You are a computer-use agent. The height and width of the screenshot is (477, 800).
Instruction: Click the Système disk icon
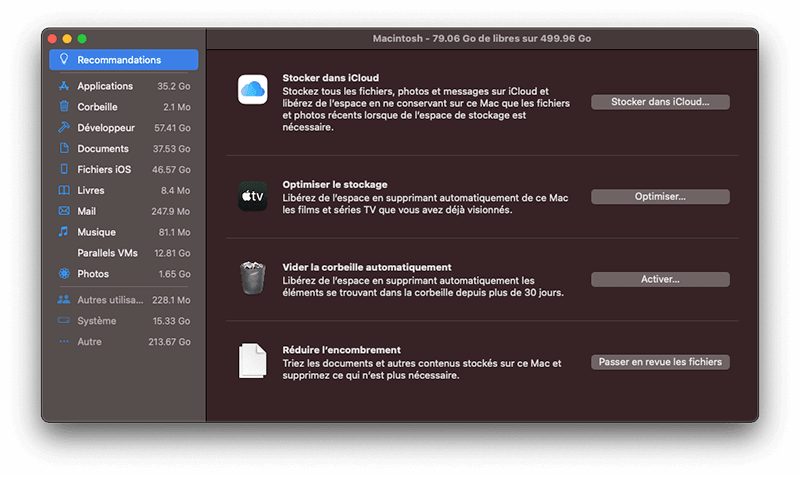tap(64, 320)
